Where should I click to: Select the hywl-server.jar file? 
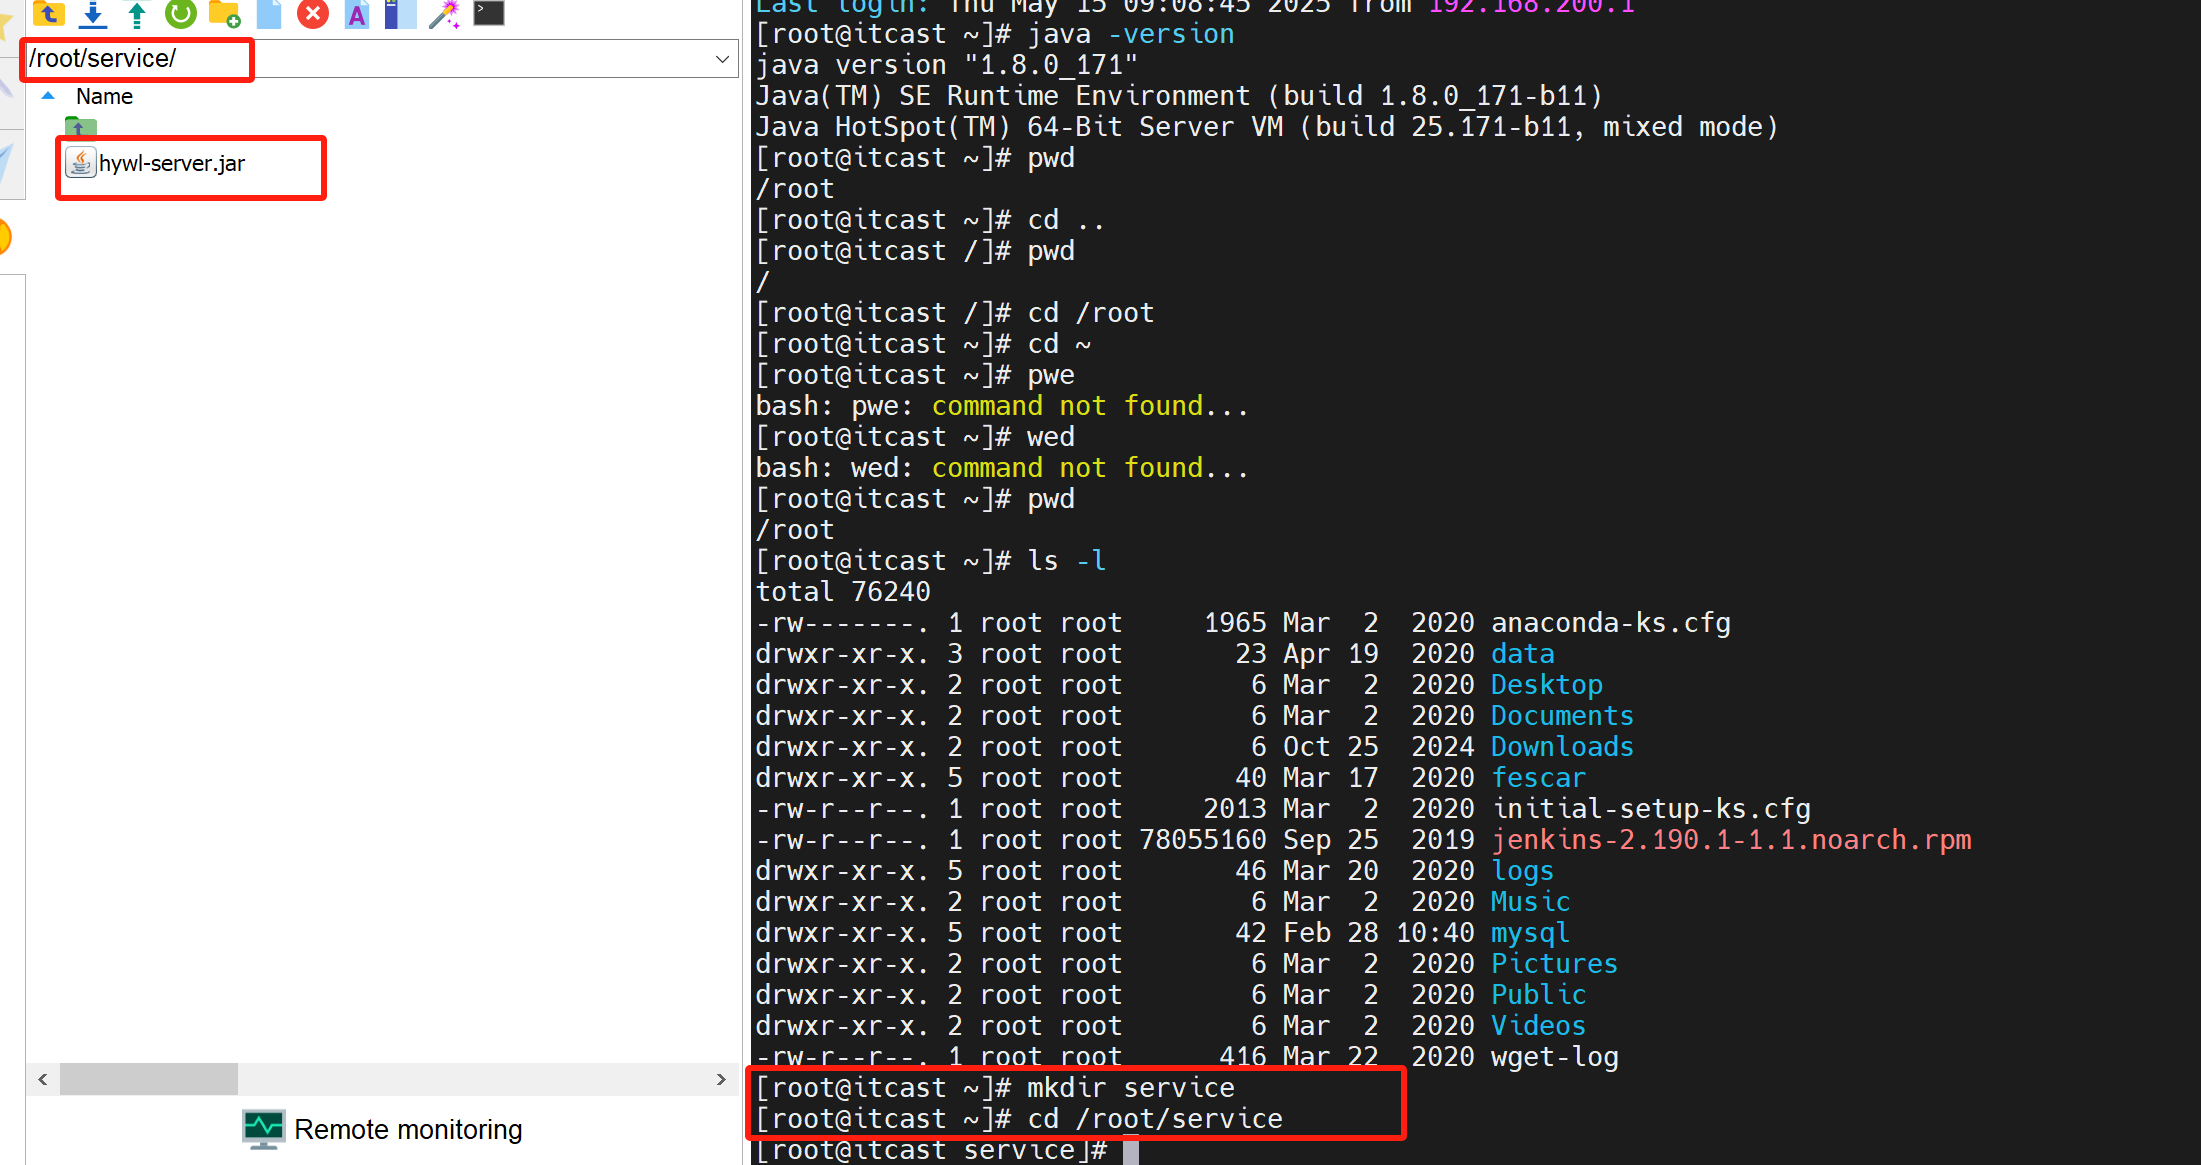(171, 164)
